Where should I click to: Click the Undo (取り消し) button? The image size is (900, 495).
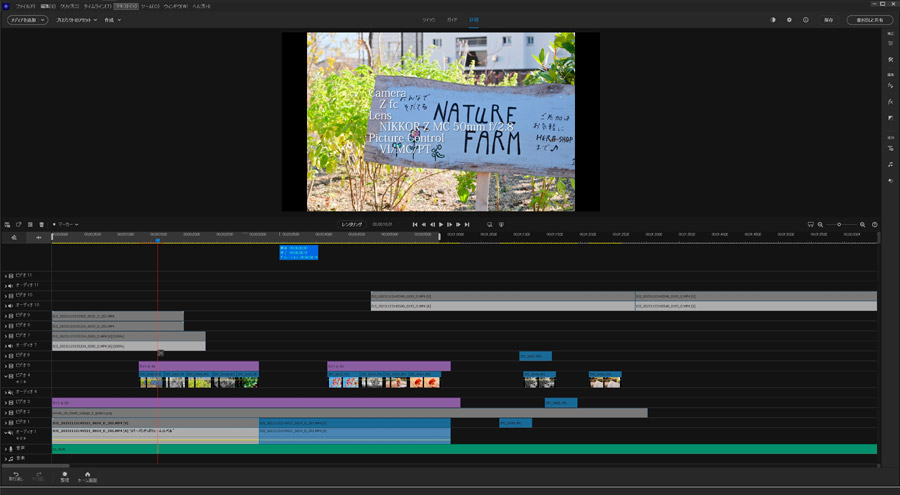15,477
